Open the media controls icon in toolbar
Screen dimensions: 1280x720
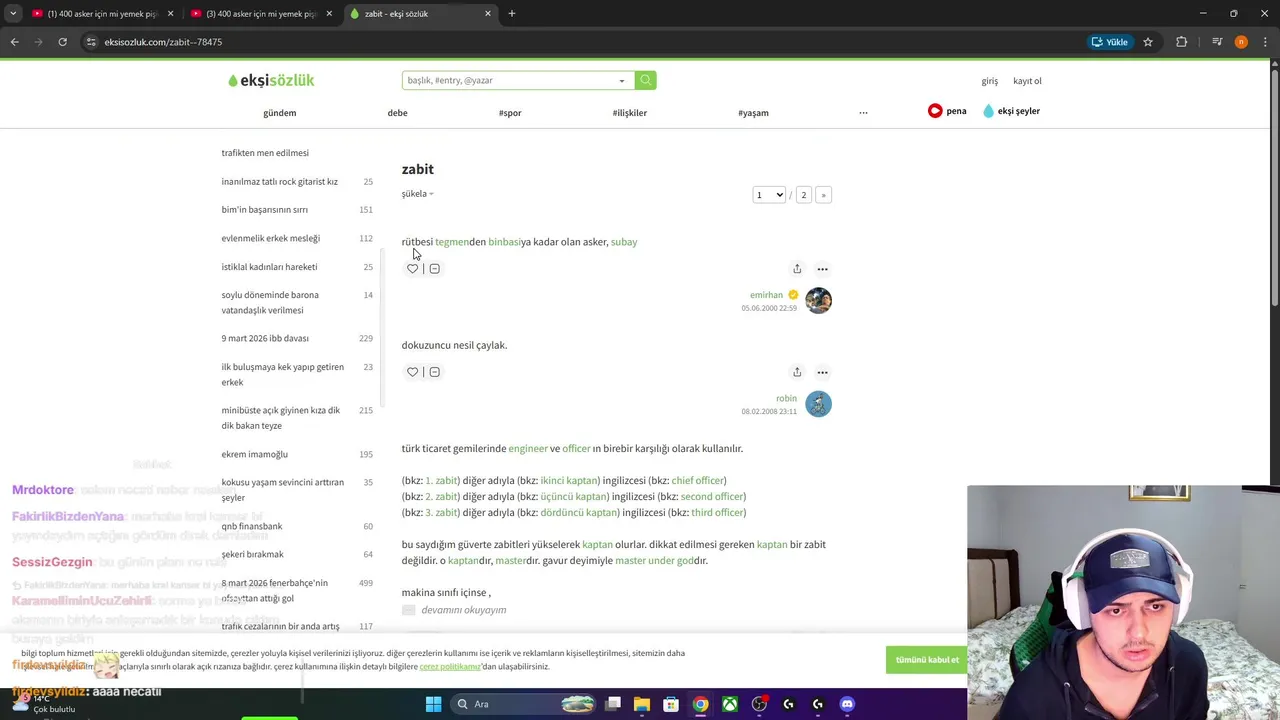coord(1217,42)
